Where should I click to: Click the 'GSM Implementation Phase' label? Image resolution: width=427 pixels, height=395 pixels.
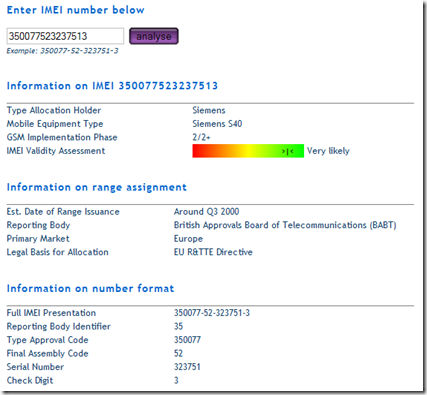(x=62, y=137)
